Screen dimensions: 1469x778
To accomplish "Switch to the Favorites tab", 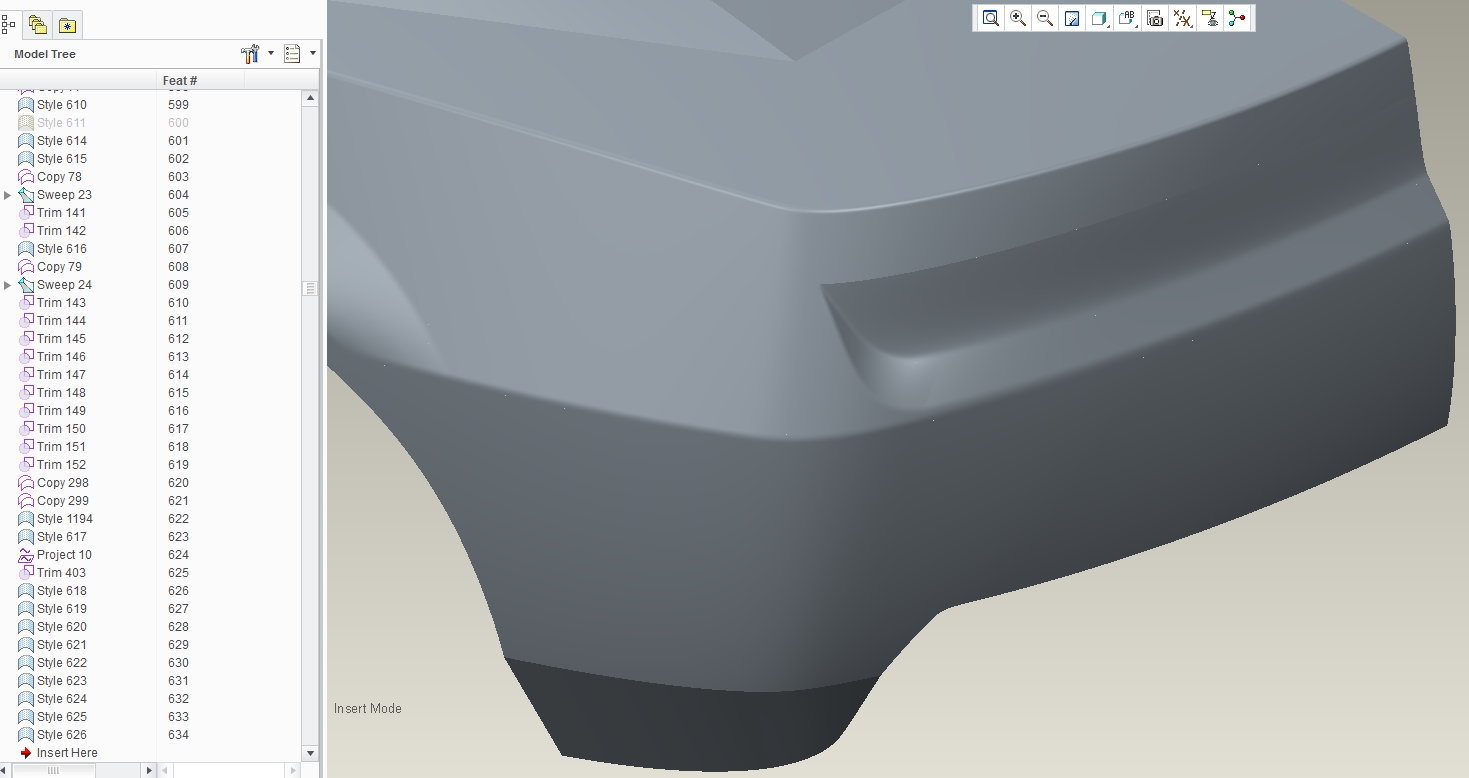I will 67,25.
